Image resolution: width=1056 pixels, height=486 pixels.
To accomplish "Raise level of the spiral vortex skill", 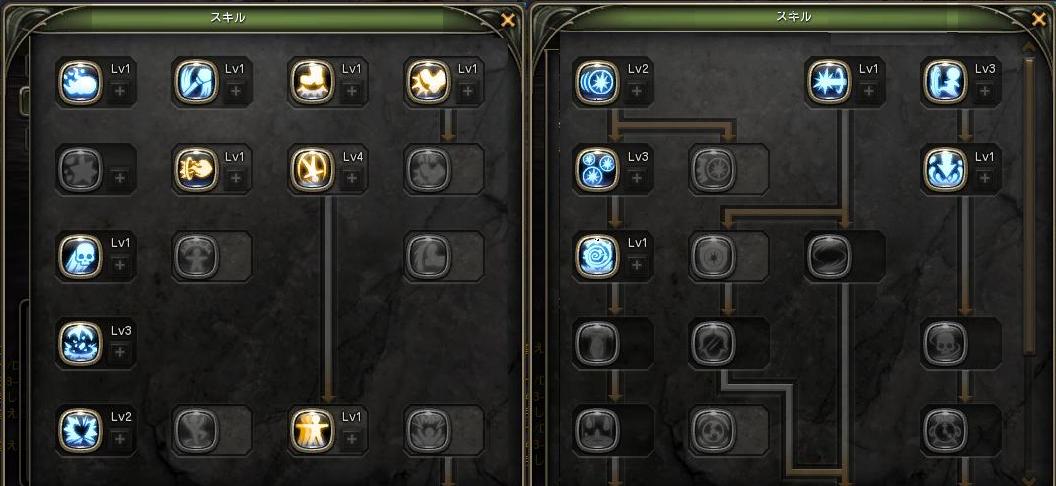I will pyautogui.click(x=637, y=265).
